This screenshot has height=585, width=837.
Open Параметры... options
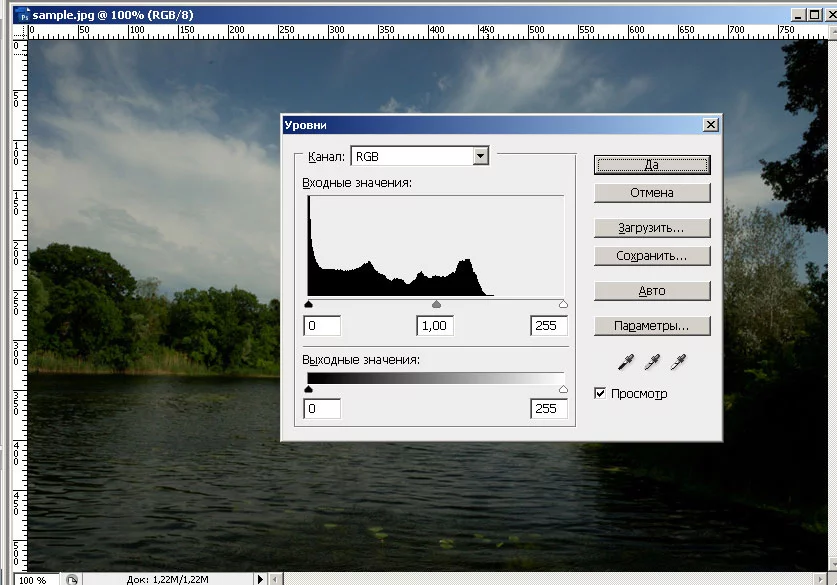tap(652, 326)
